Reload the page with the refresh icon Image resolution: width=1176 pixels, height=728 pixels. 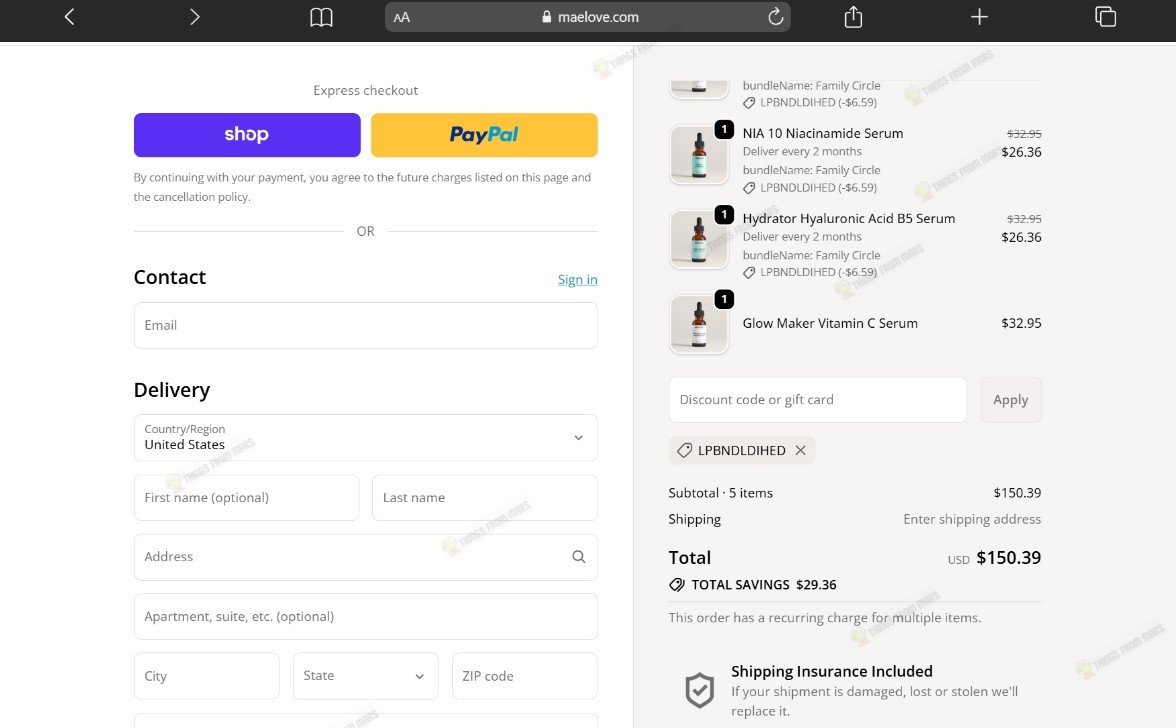tap(776, 16)
